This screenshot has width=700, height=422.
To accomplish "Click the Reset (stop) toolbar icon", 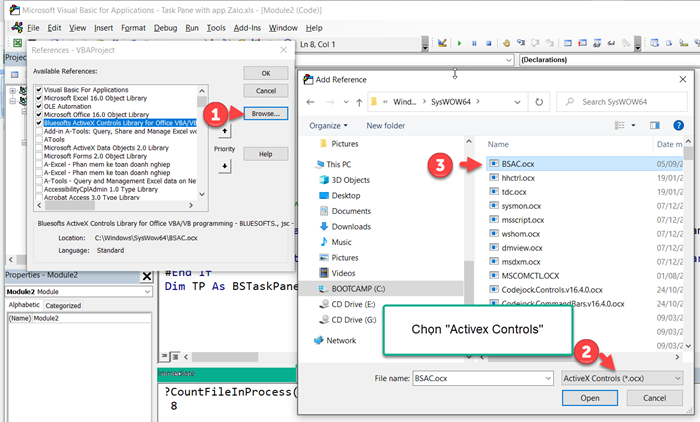I will point(488,43).
